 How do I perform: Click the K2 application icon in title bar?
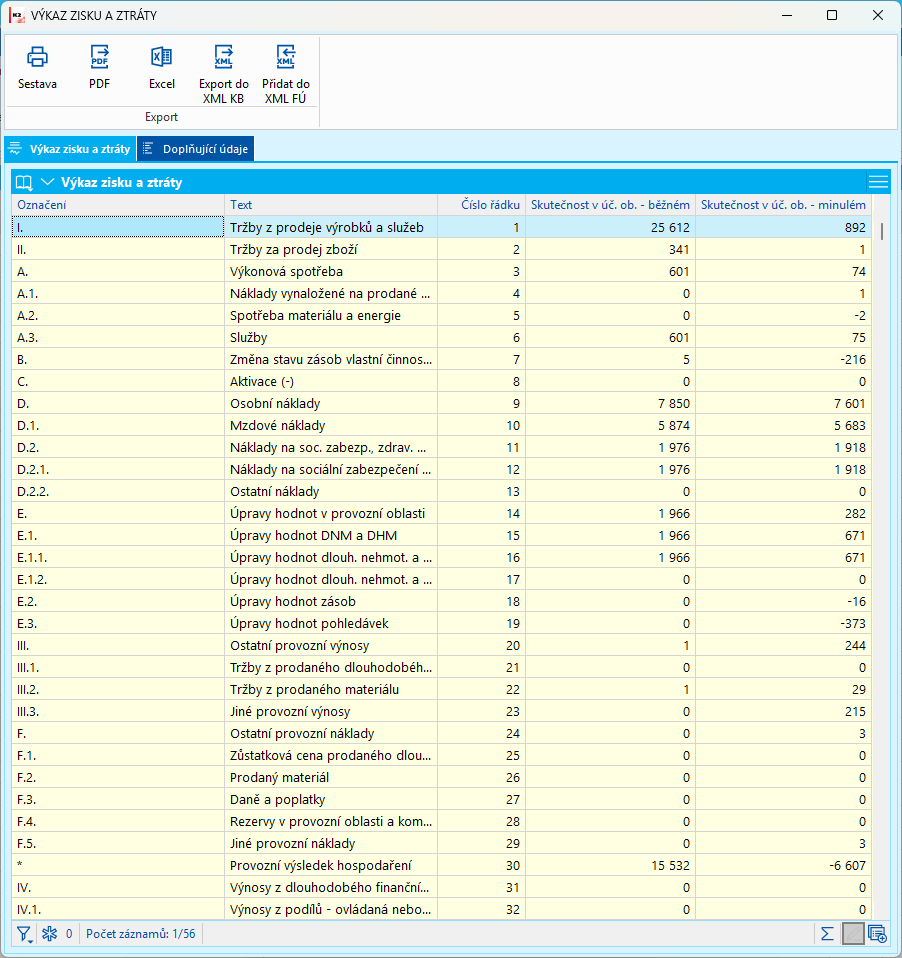pos(16,15)
